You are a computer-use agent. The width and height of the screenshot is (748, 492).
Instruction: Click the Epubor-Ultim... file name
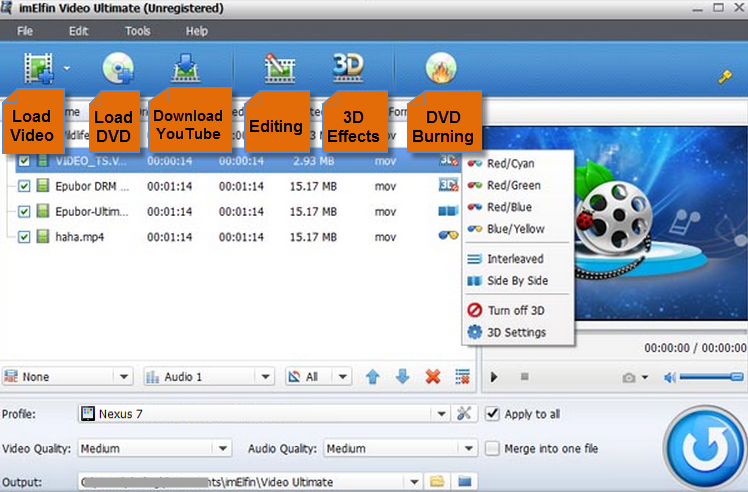92,211
